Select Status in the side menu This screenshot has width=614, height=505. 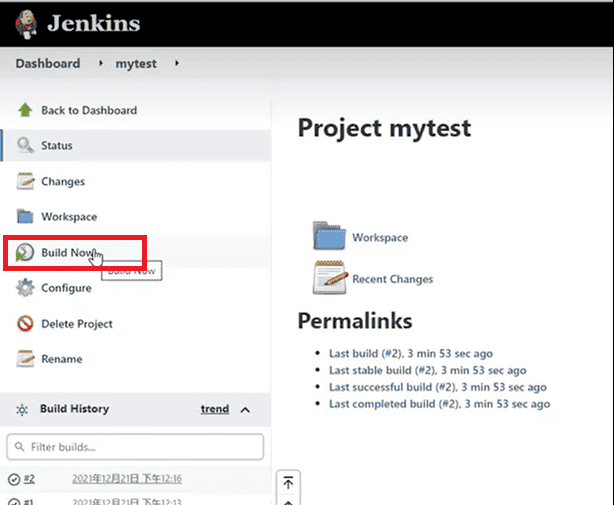pyautogui.click(x=57, y=146)
